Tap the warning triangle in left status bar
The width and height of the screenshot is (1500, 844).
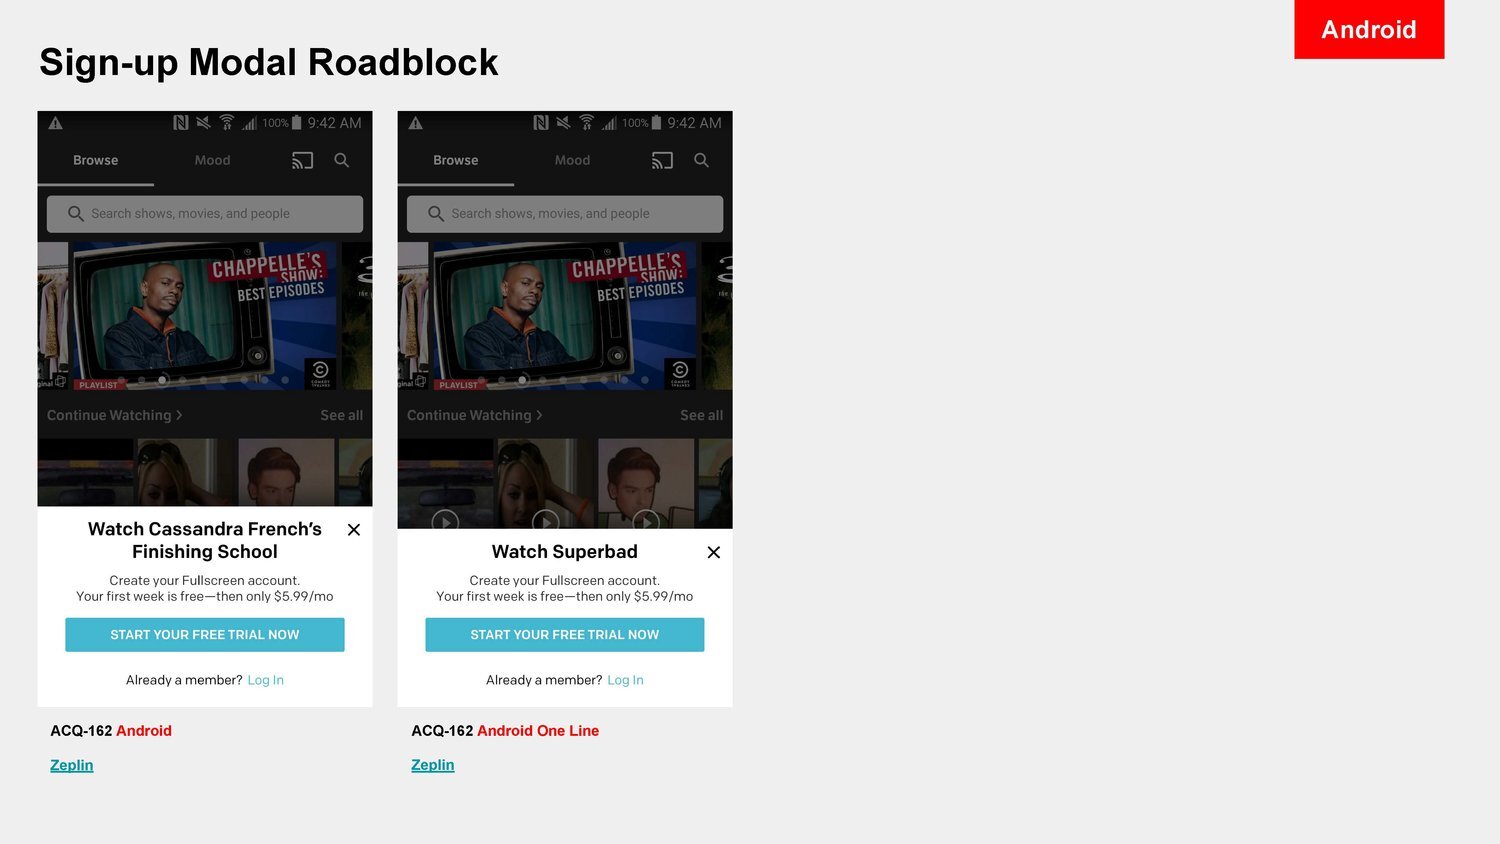pyautogui.click(x=56, y=123)
